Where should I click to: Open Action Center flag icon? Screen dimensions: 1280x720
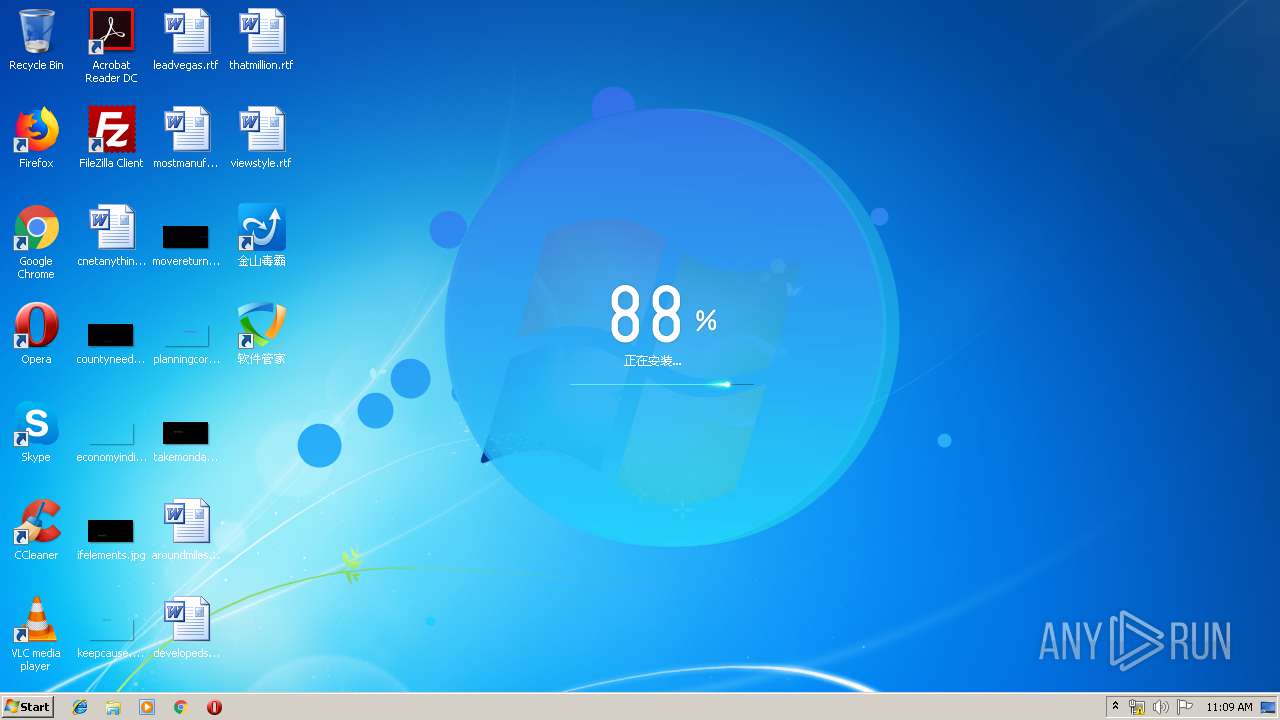(1184, 707)
